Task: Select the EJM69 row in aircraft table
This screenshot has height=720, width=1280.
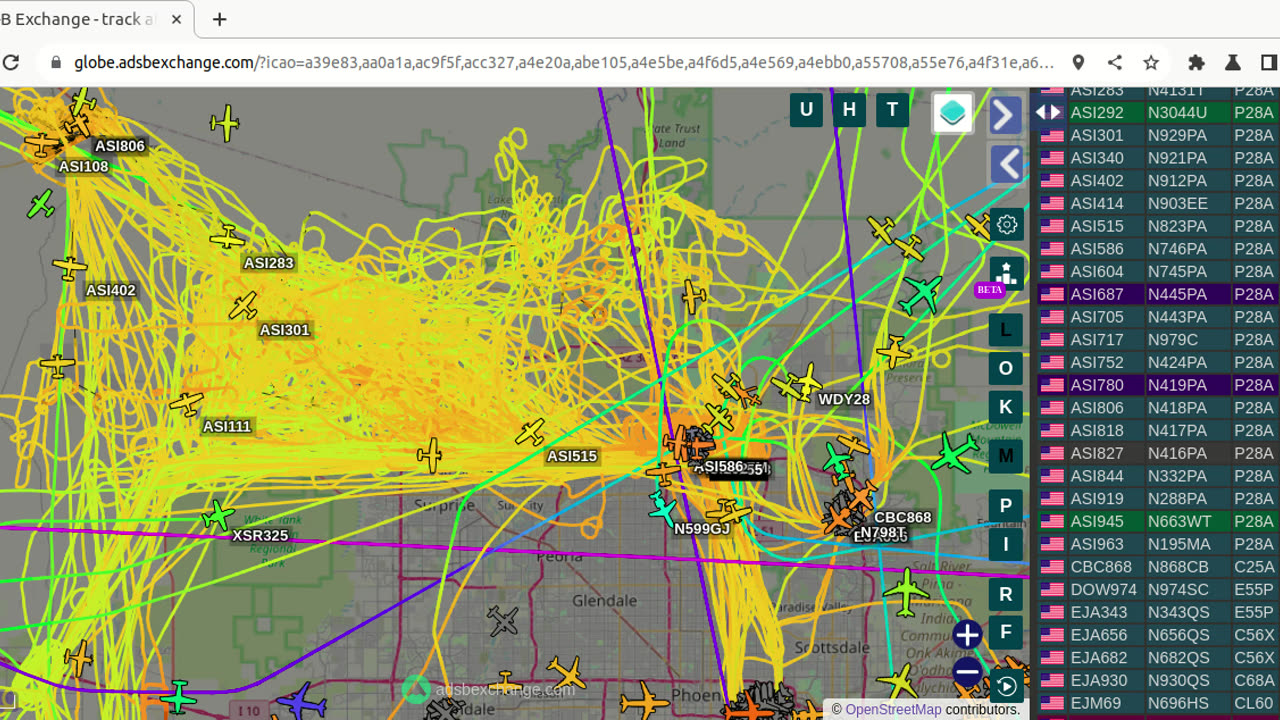Action: pos(1159,703)
